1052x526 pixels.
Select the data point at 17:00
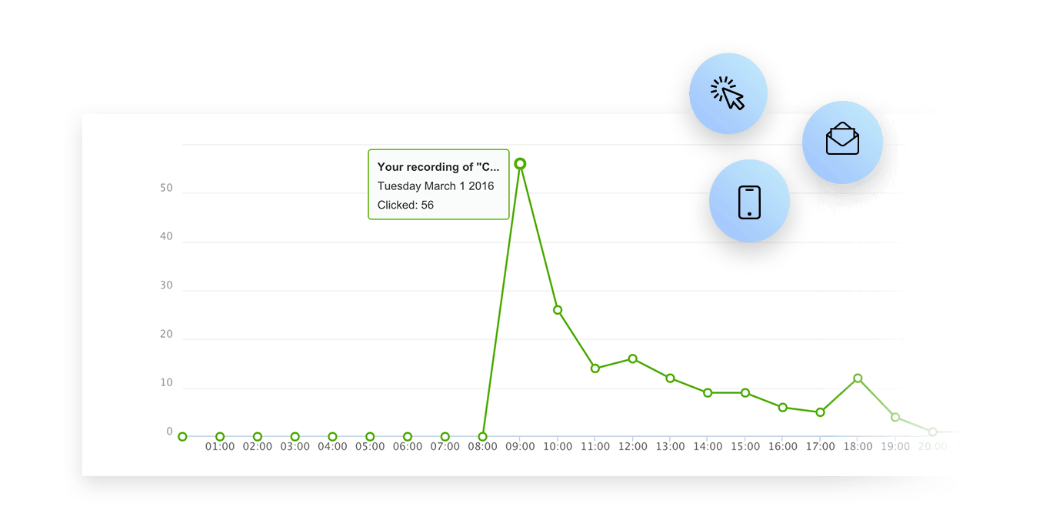click(x=820, y=412)
